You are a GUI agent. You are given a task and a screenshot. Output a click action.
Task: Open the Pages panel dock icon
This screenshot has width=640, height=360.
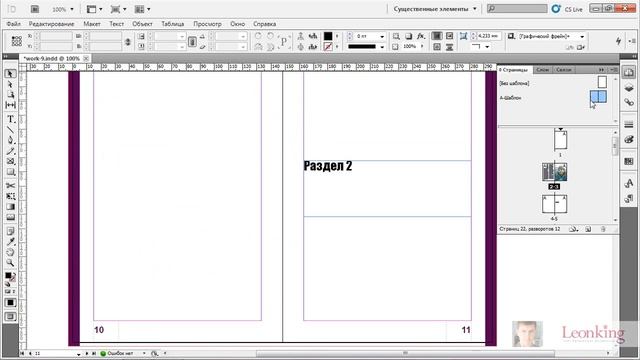coord(629,73)
